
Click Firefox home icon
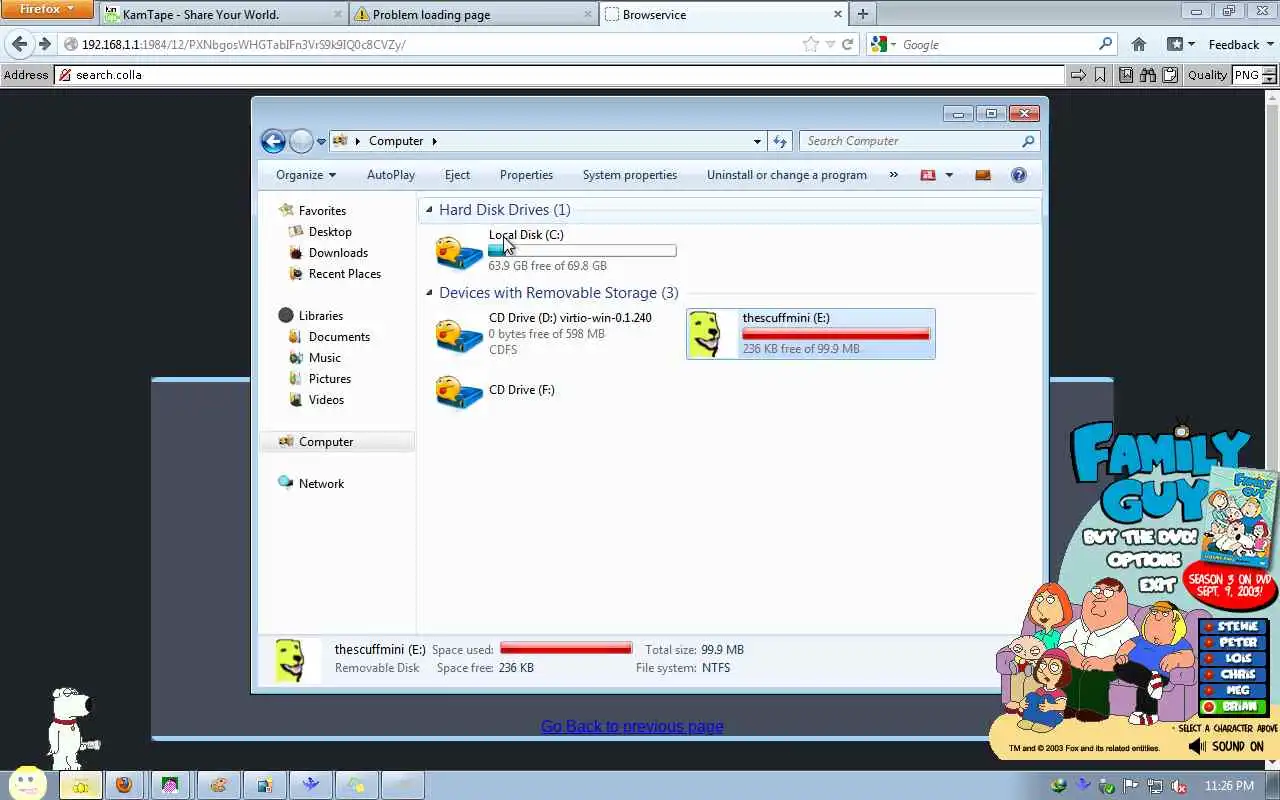[1138, 44]
